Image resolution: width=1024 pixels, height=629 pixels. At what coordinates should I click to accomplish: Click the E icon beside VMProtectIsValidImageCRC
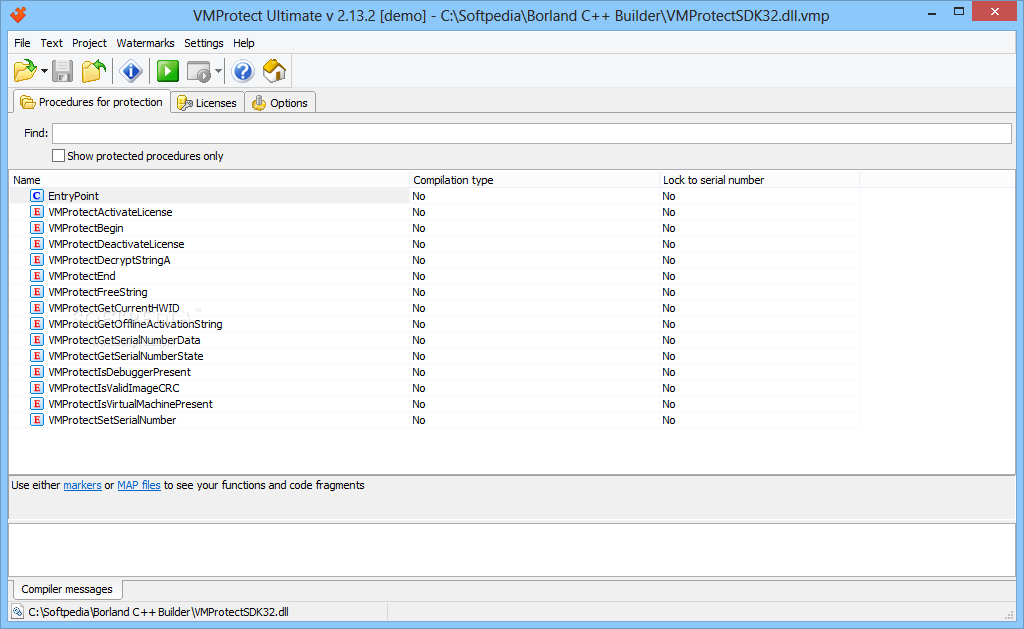coord(37,387)
